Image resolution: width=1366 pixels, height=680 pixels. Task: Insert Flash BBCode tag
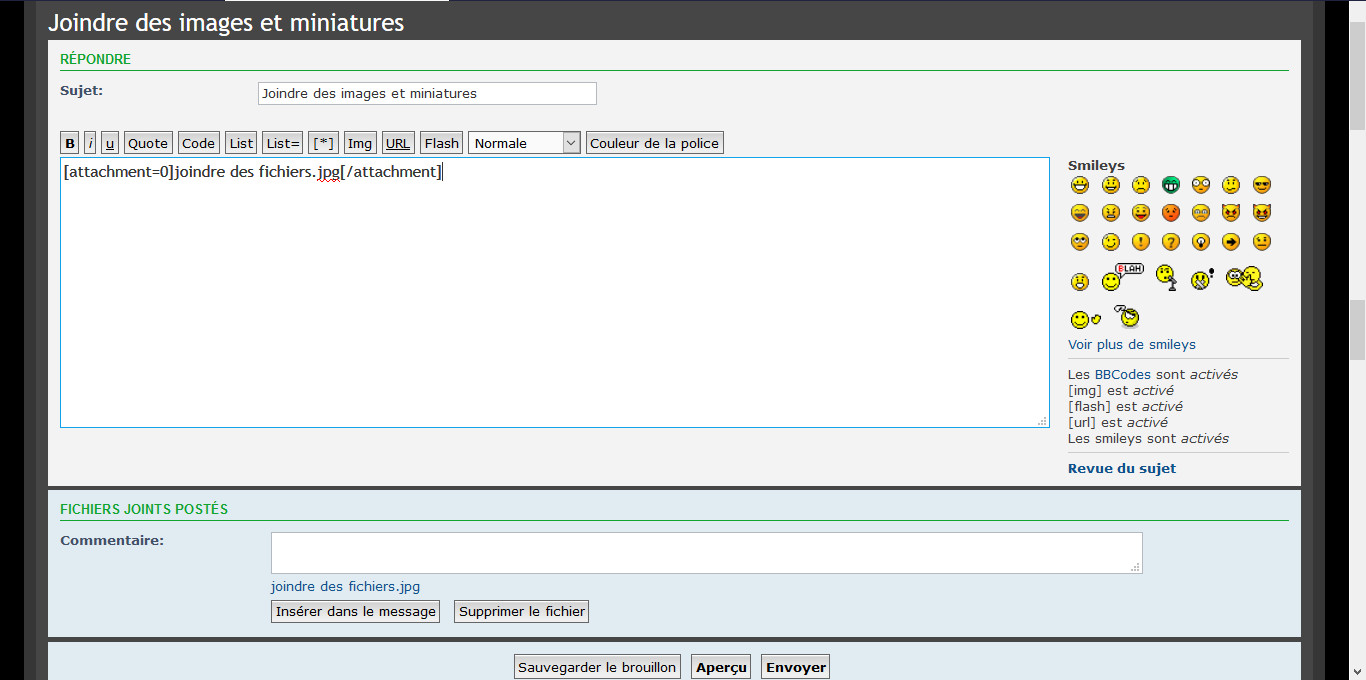pos(442,143)
